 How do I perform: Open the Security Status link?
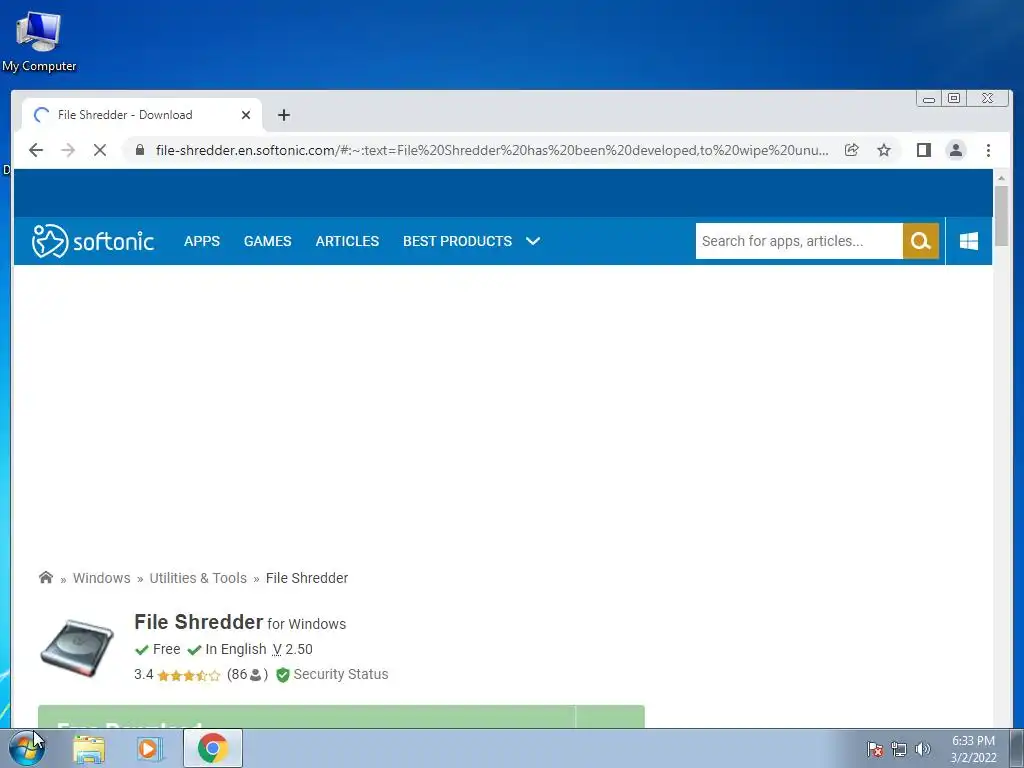pyautogui.click(x=341, y=674)
